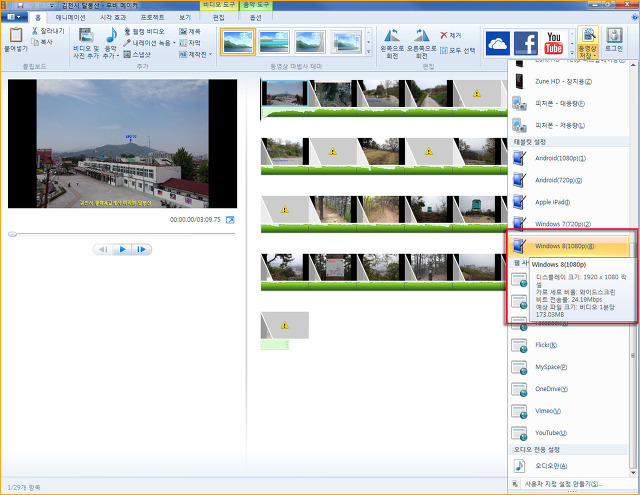Add videos and photos
Viewport: 640px width, 495px height.
(86, 43)
